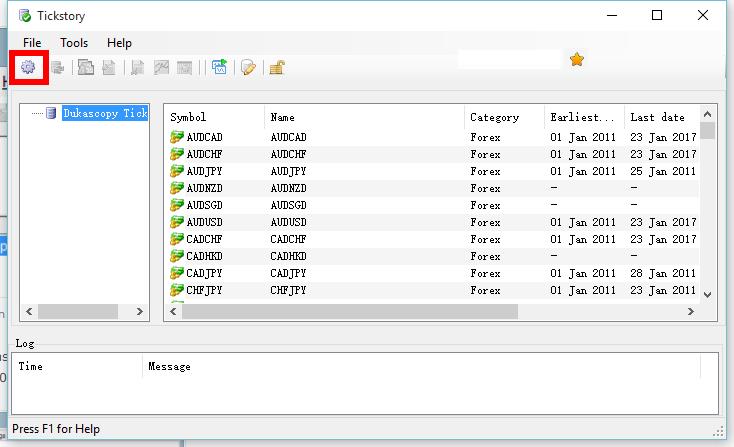Image resolution: width=734 pixels, height=447 pixels.
Task: Click AUDJPY's last date 25 Jan 2011
Action: coord(663,171)
